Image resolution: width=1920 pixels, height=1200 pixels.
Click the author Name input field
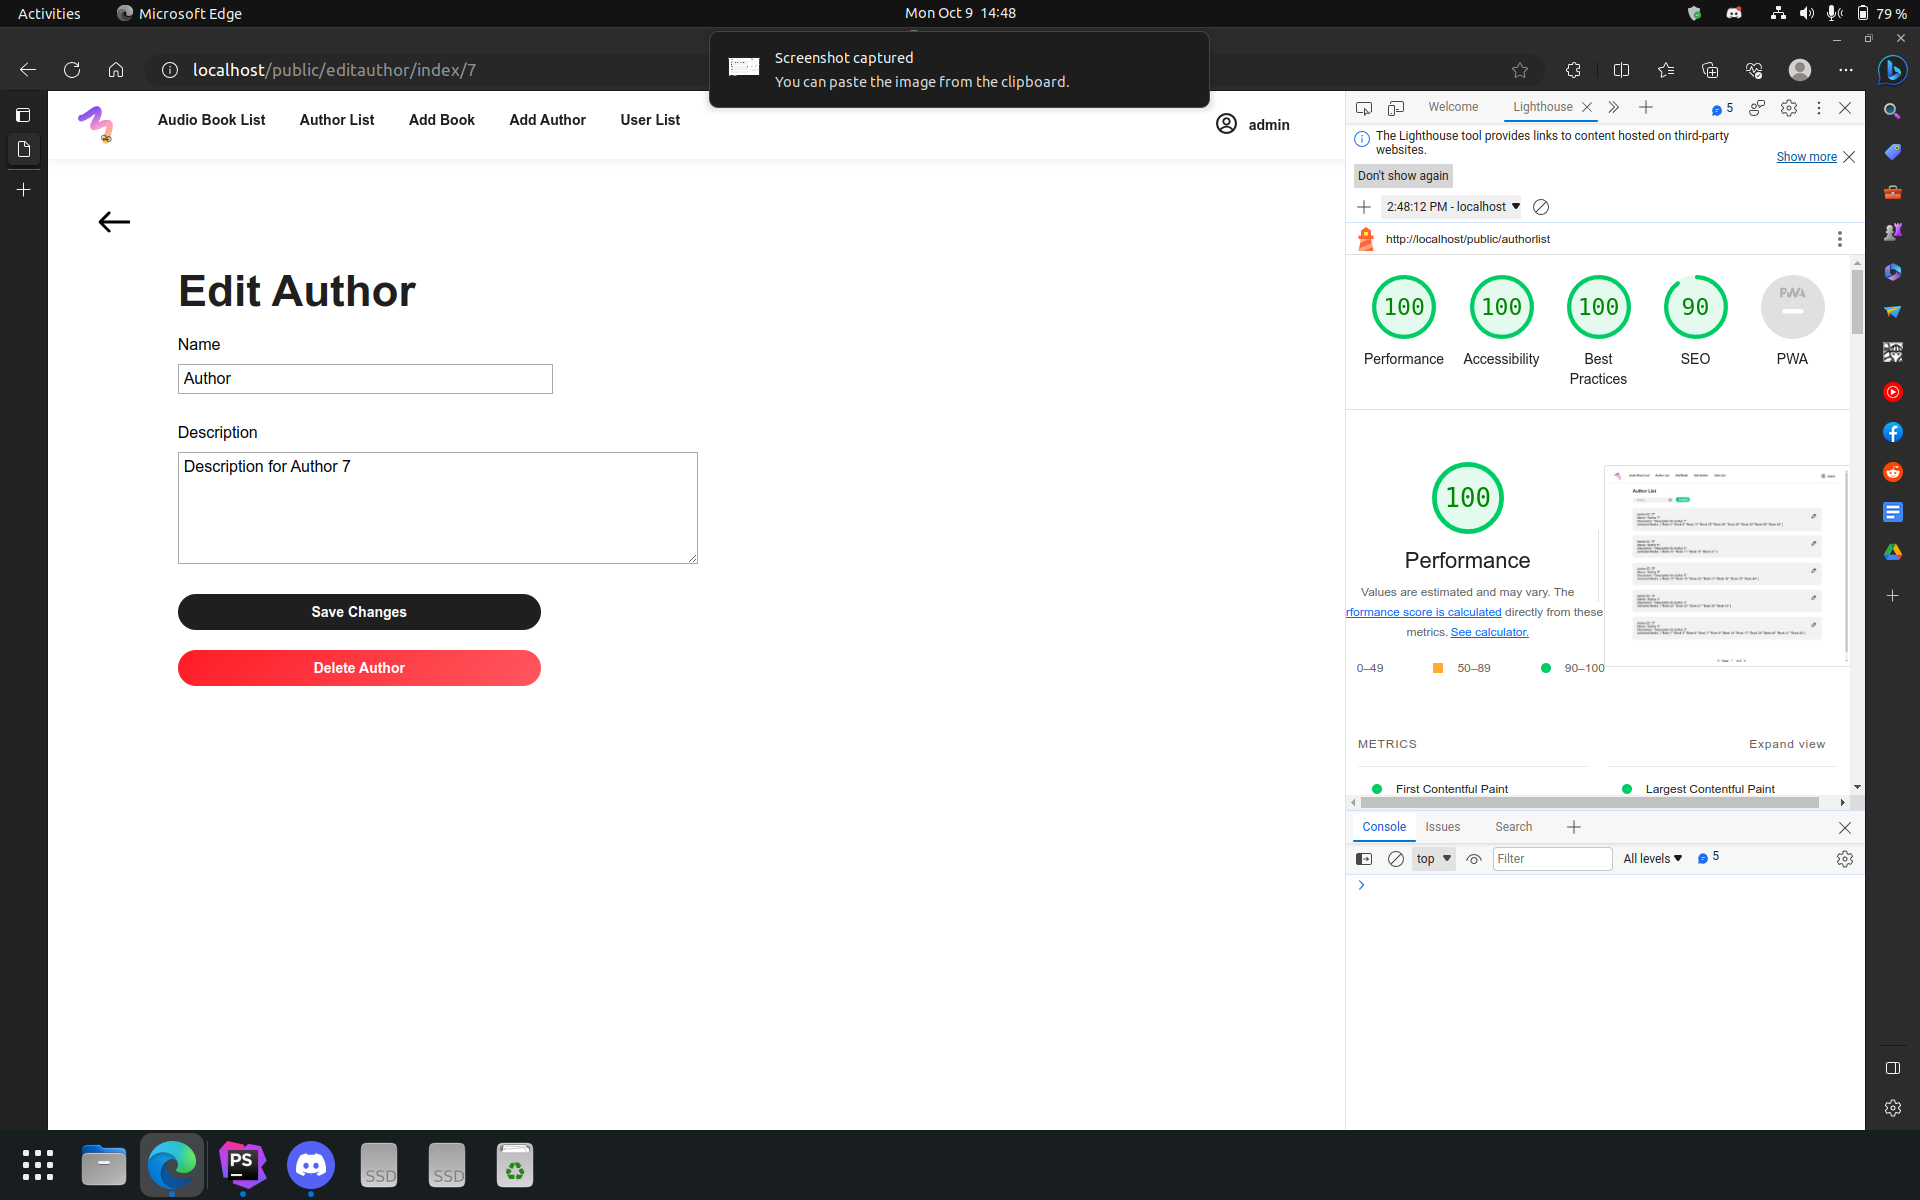[x=365, y=379]
